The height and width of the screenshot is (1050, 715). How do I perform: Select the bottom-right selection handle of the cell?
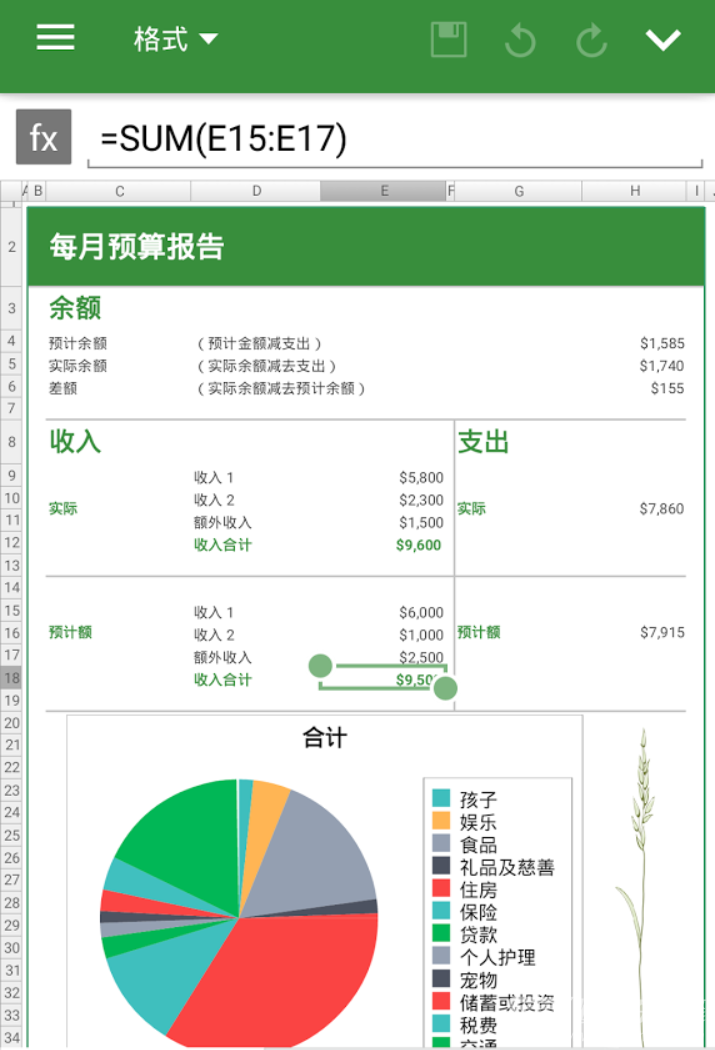point(445,688)
